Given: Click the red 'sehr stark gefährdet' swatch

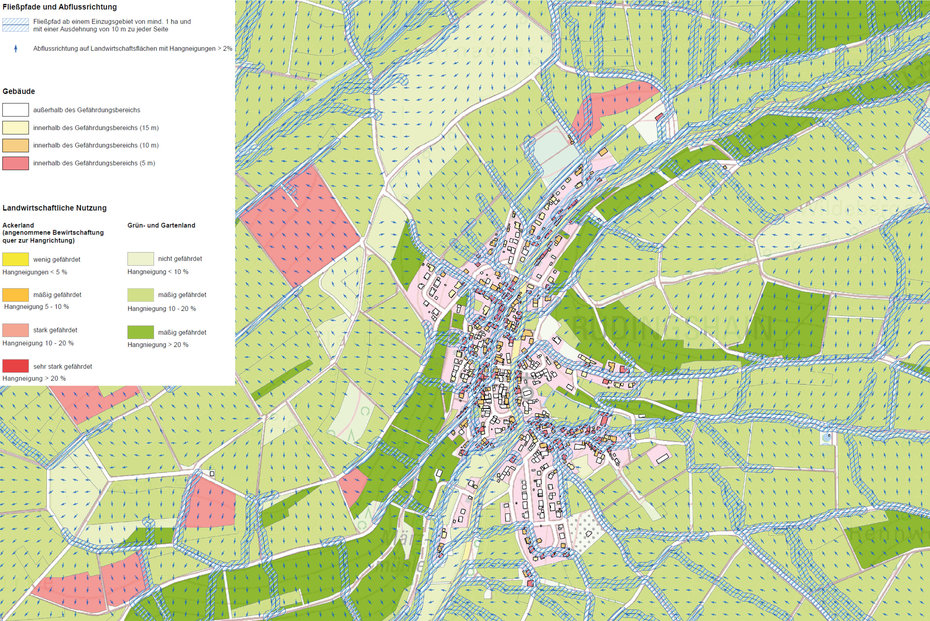Looking at the screenshot, I should click(x=15, y=366).
